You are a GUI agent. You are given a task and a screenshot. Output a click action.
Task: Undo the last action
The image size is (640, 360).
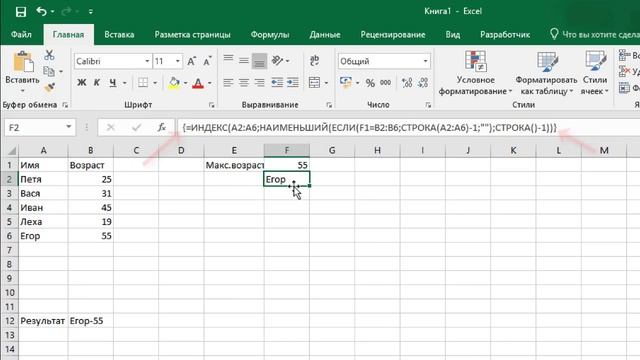pos(41,11)
